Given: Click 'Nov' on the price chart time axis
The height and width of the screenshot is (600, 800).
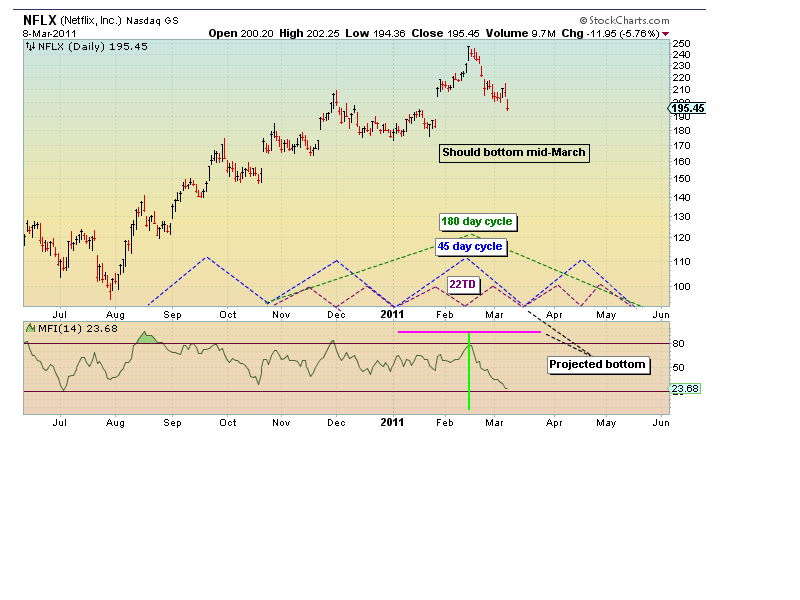Looking at the screenshot, I should coord(281,315).
